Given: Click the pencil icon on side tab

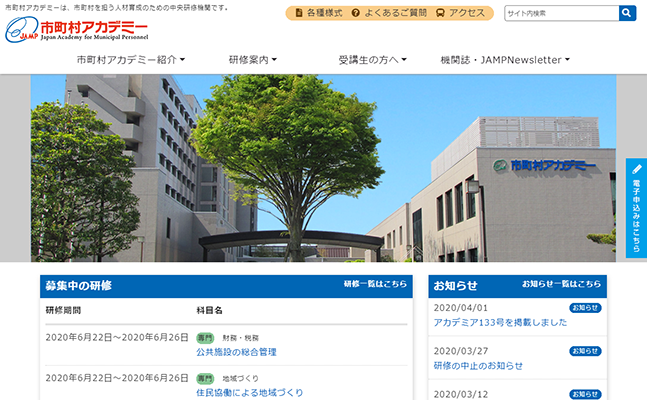Looking at the screenshot, I should [x=637, y=168].
